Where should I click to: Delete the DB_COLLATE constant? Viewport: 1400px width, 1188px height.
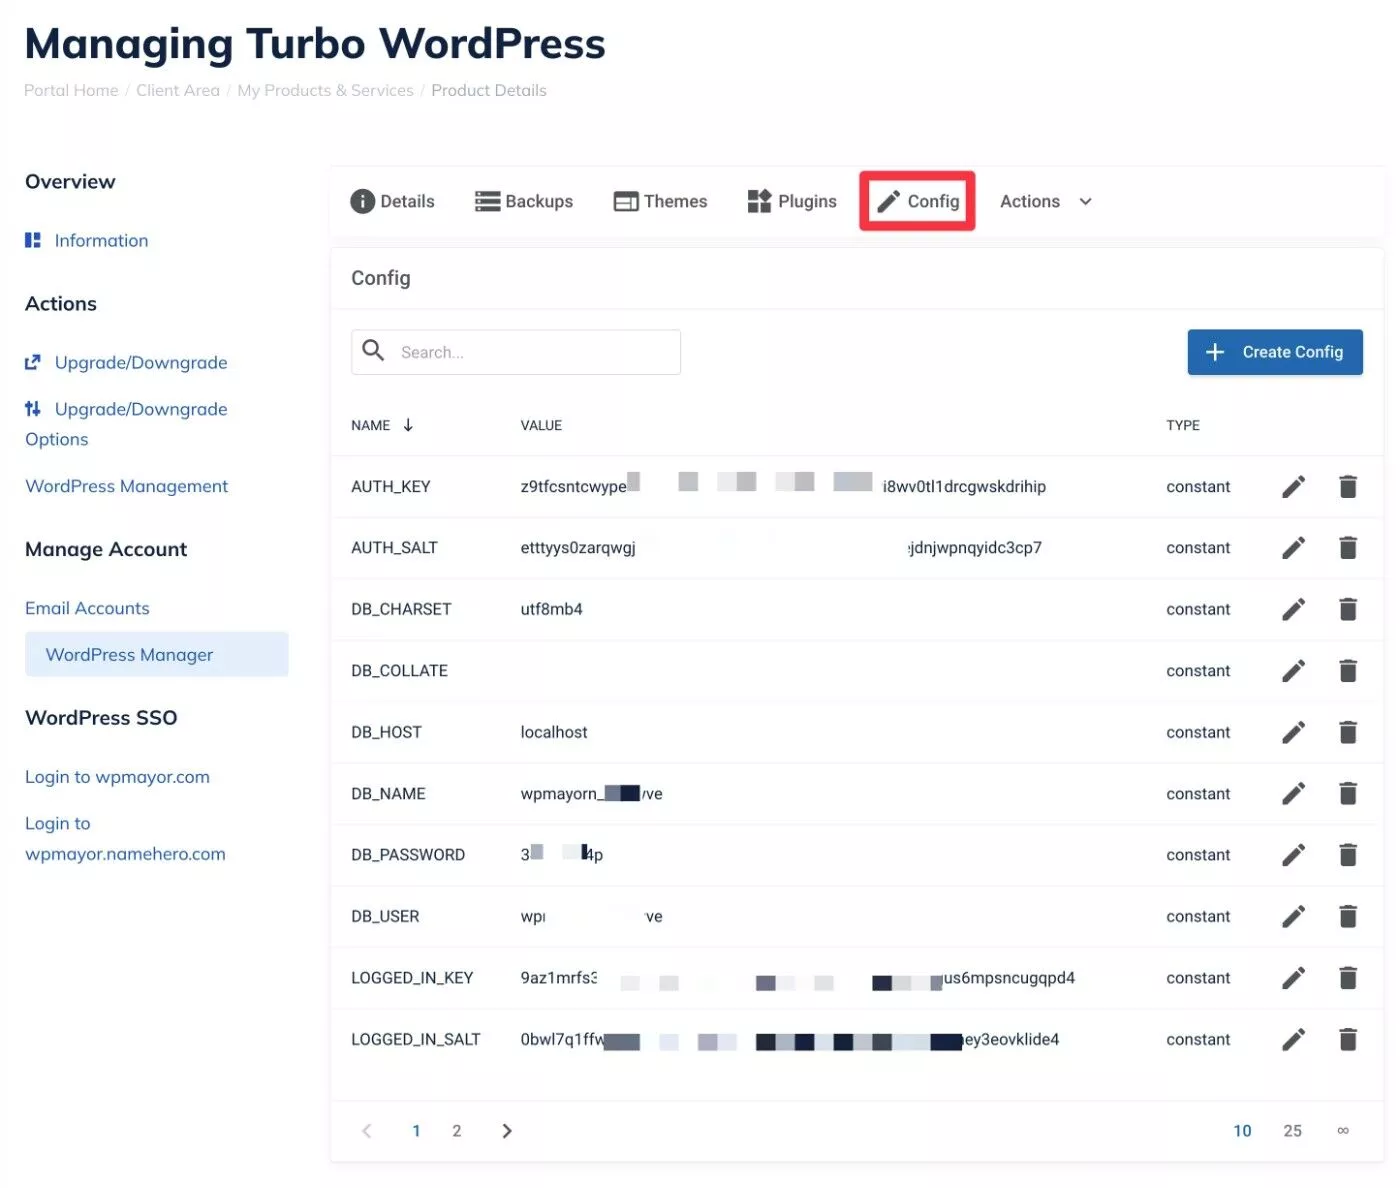click(x=1348, y=671)
